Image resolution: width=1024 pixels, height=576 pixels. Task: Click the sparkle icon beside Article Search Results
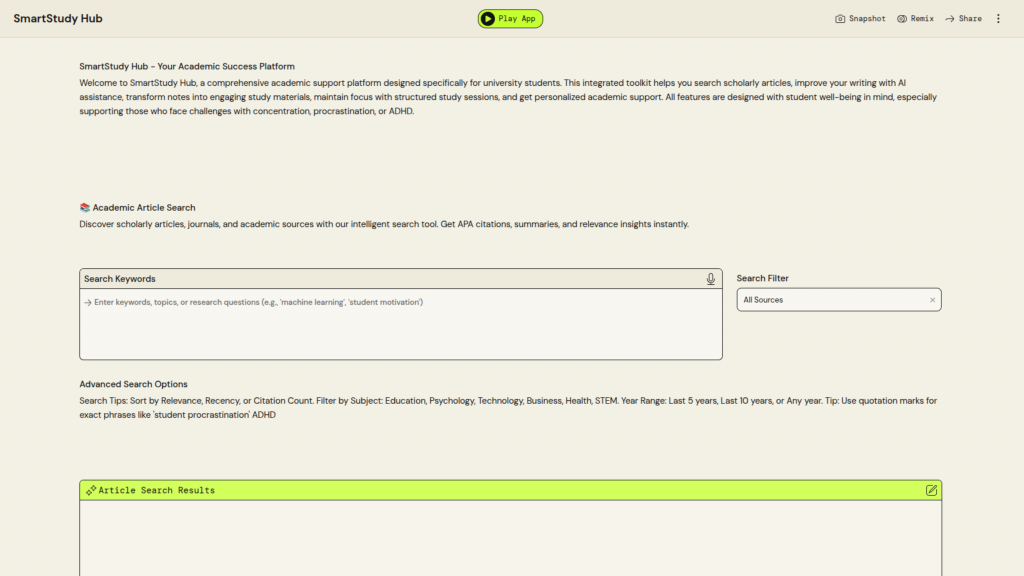(91, 491)
